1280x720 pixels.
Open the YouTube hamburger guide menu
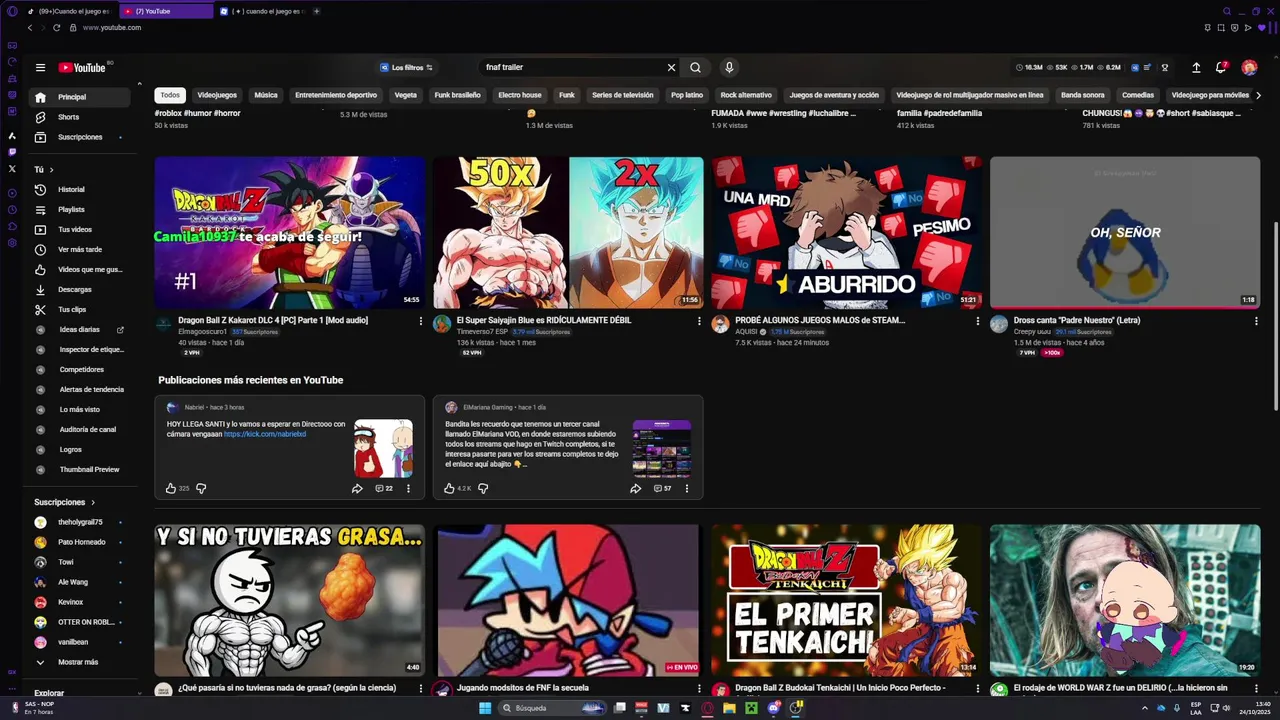tap(40, 68)
